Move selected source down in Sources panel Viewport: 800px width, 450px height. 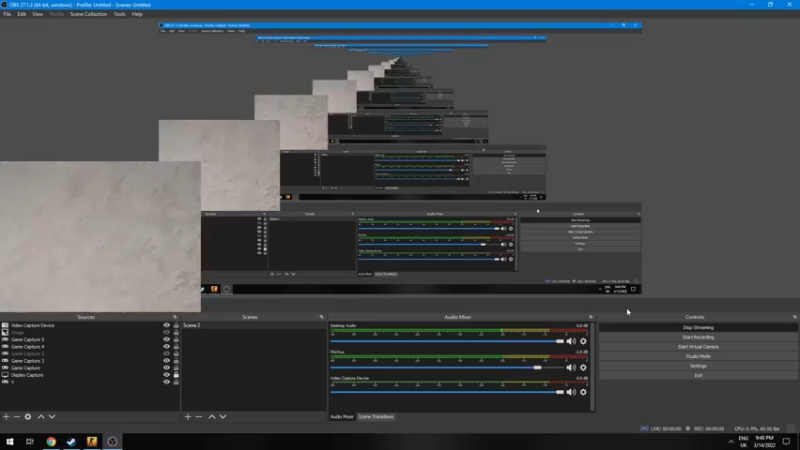coord(52,417)
